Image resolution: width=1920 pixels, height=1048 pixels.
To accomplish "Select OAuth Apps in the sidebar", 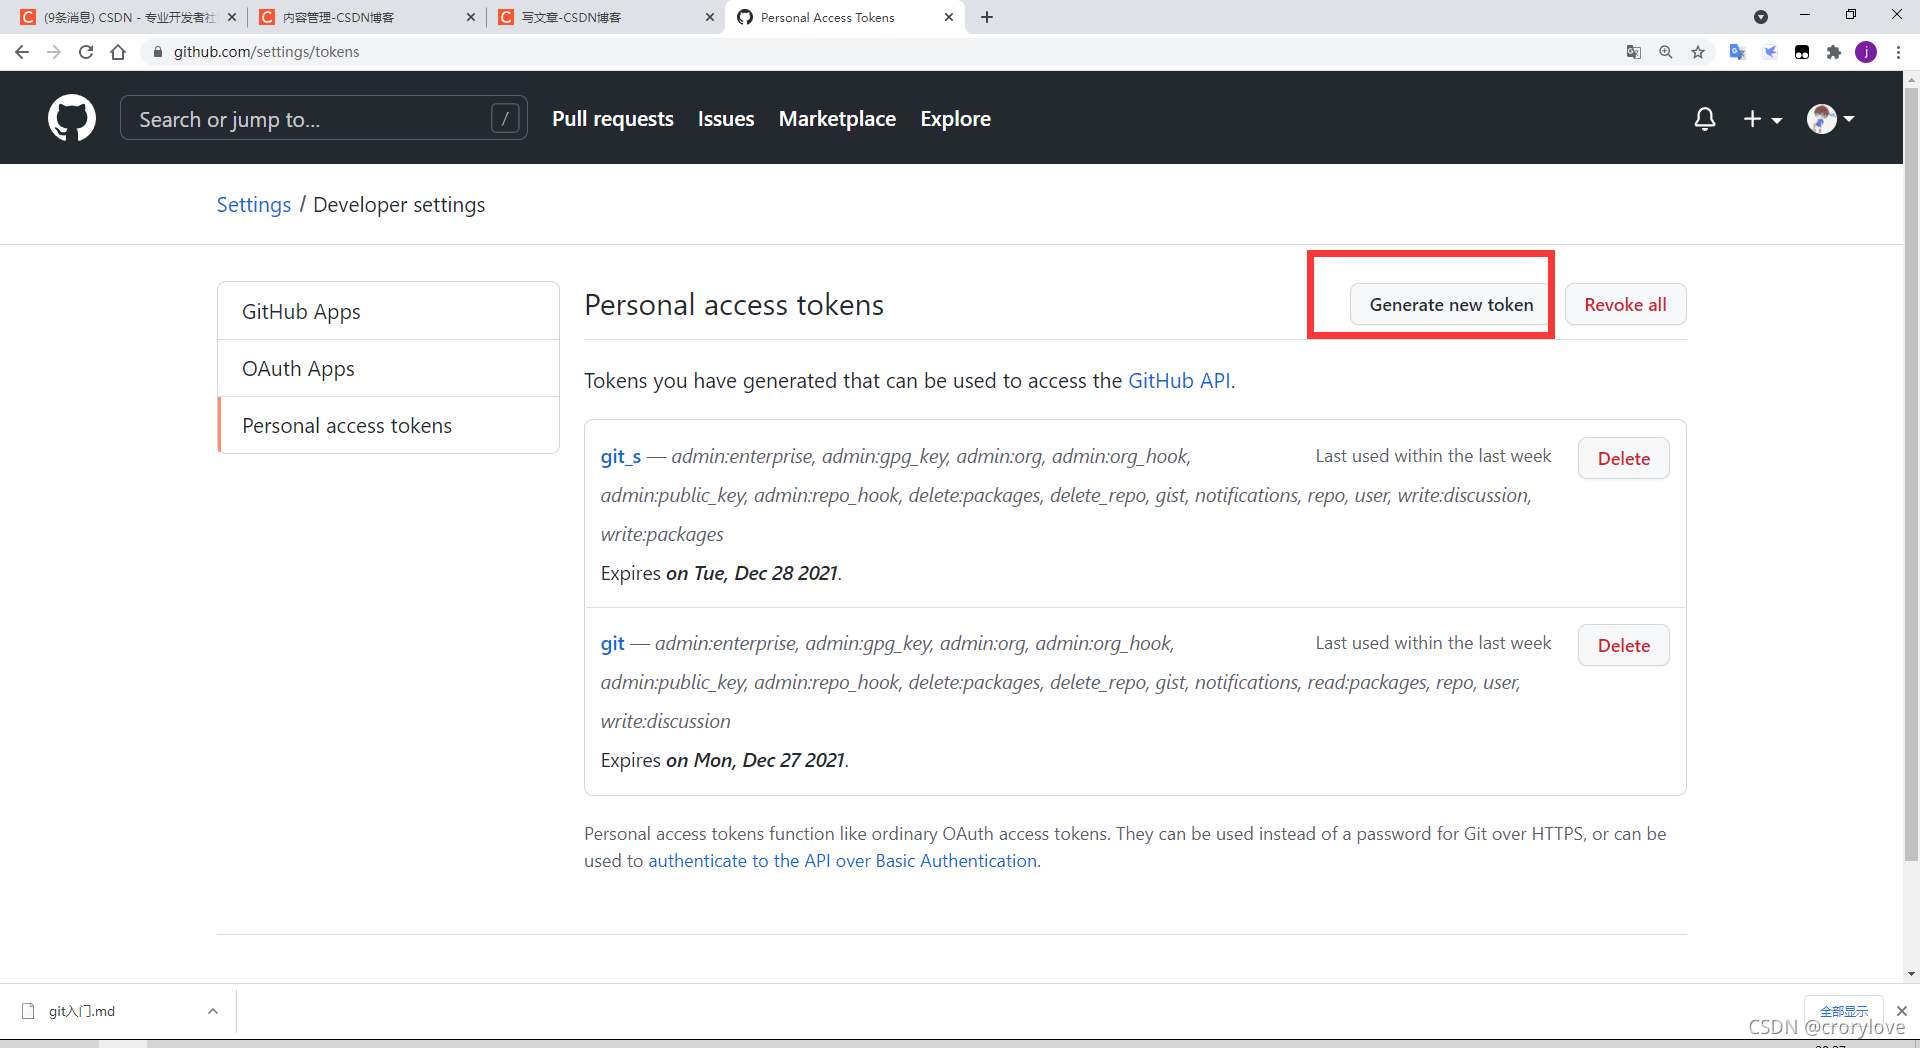I will click(x=388, y=369).
